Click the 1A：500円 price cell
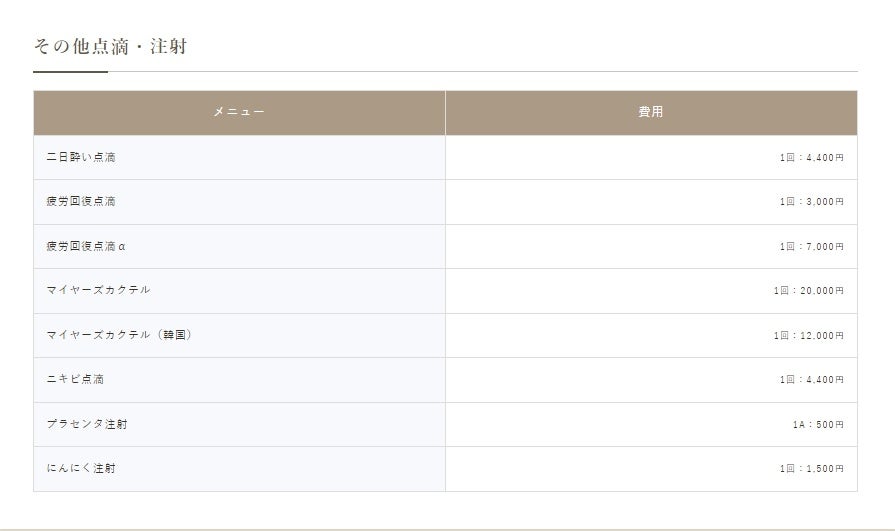 point(818,425)
